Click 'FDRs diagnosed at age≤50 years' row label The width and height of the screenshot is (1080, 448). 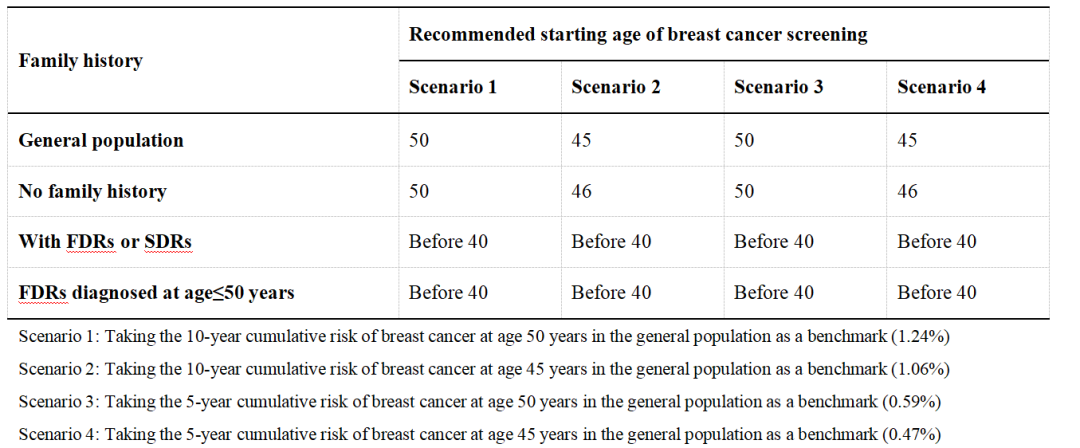tap(156, 293)
